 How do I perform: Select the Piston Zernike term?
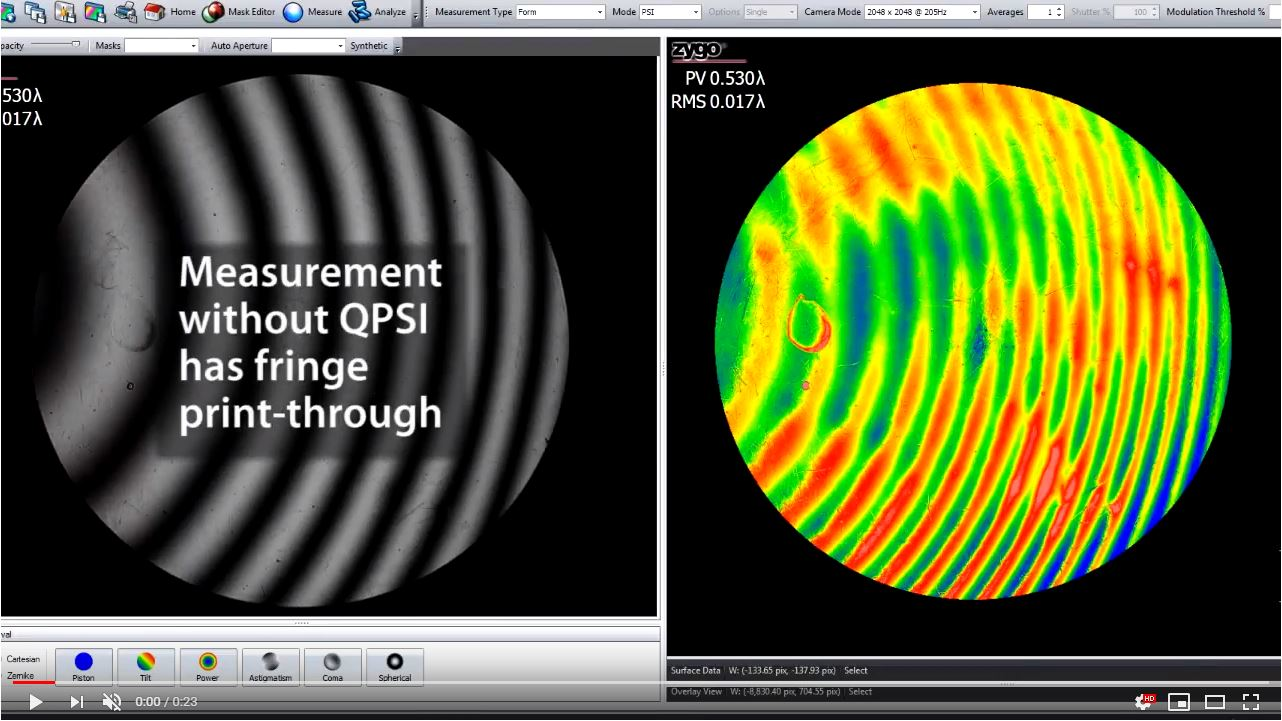coord(84,666)
